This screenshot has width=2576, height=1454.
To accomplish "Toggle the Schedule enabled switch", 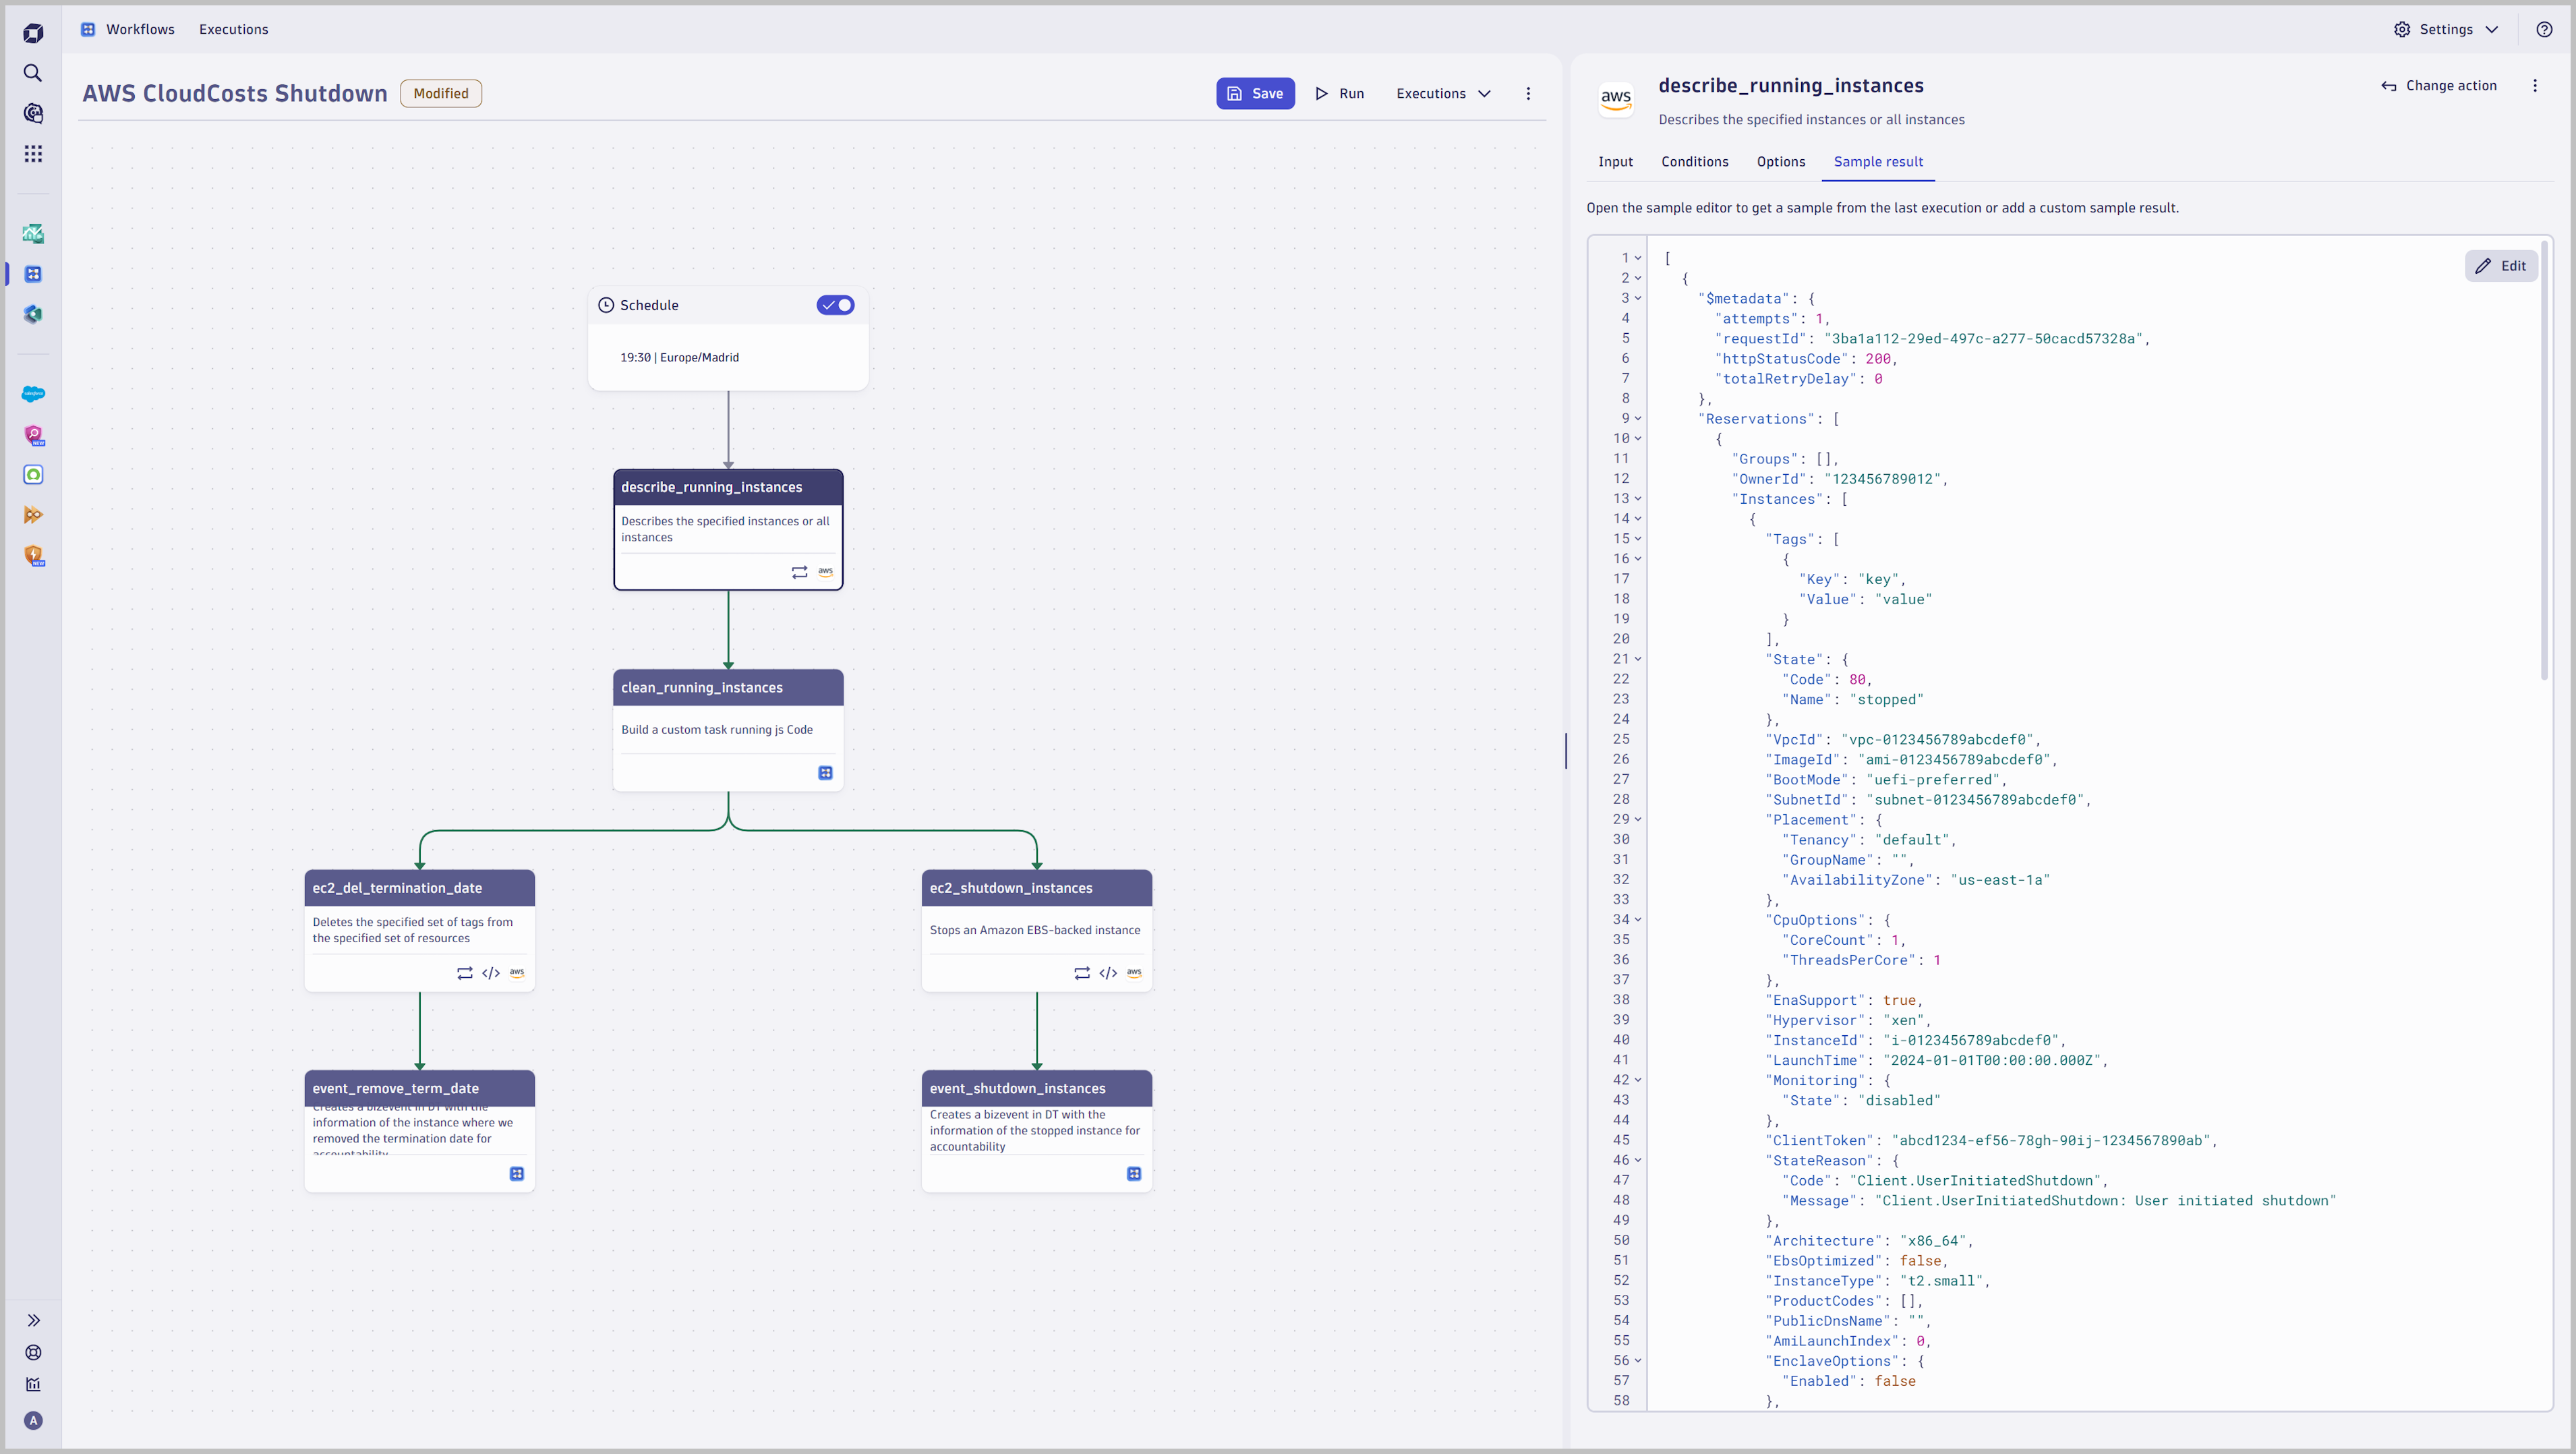I will pyautogui.click(x=835, y=304).
